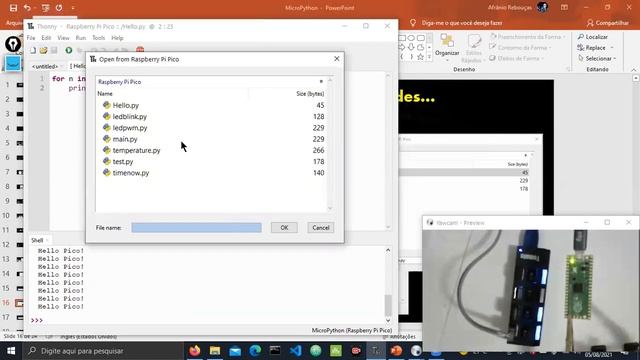Image resolution: width=640 pixels, height=360 pixels.
Task: Click the PowerPoint icon on the taskbar
Action: tap(396, 351)
